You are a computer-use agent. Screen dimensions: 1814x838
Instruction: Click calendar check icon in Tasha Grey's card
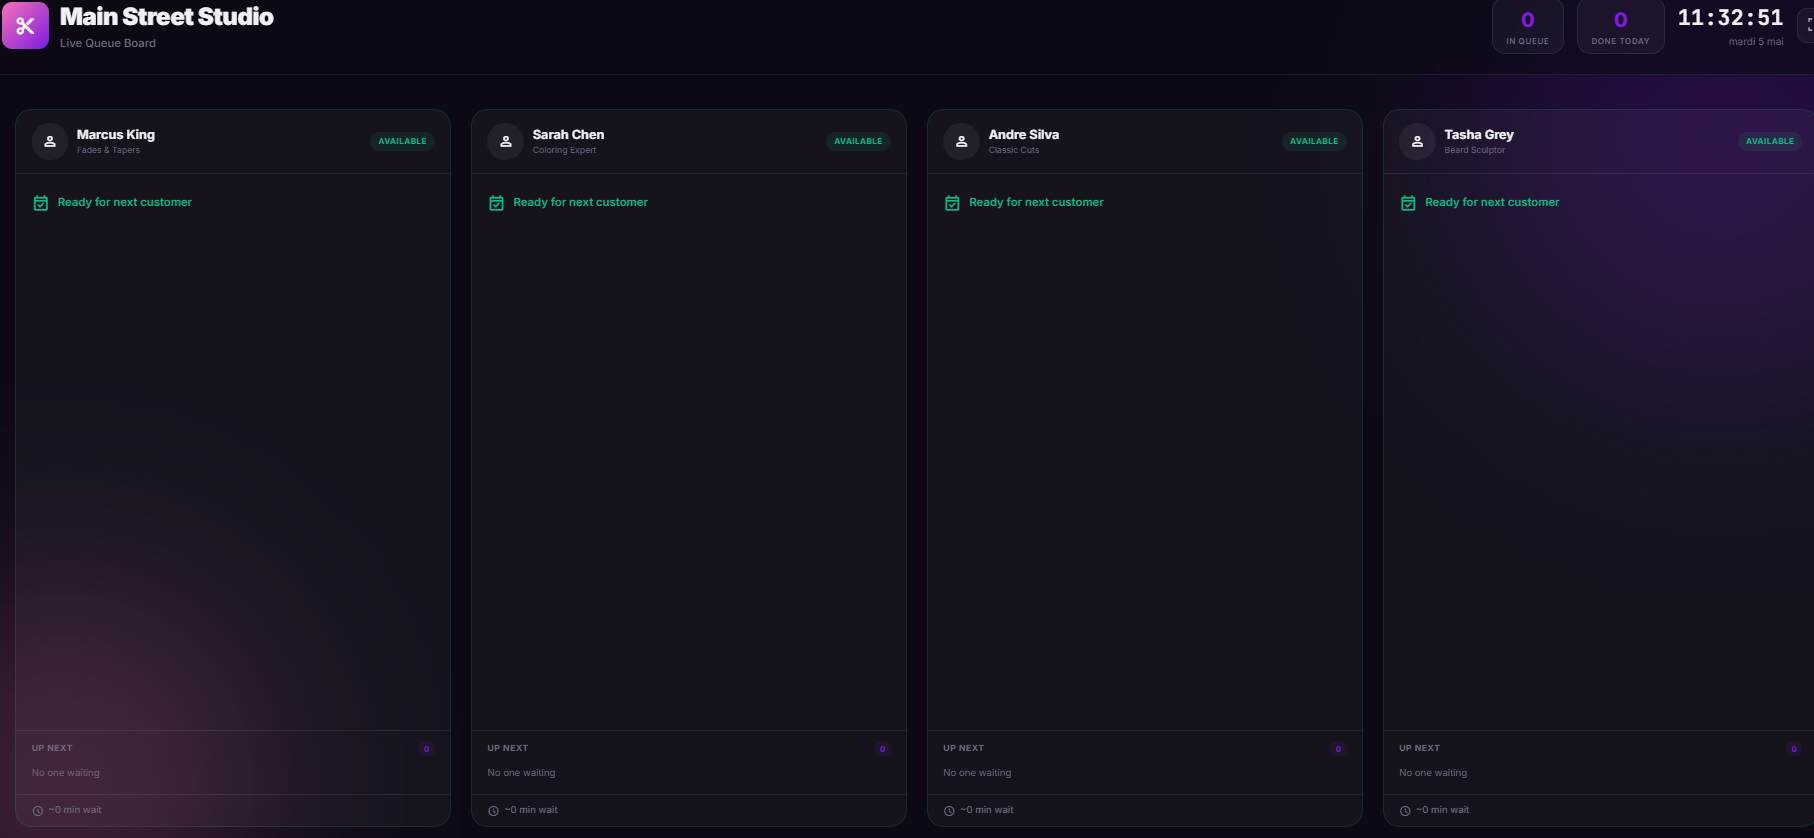[x=1408, y=203]
